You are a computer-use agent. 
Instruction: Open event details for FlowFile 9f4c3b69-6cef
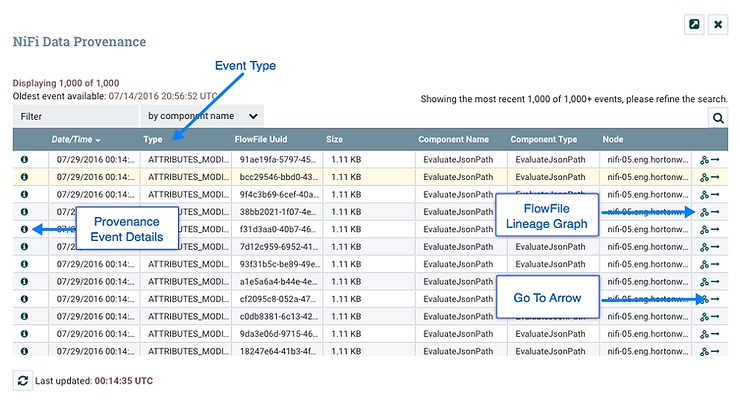(24, 194)
